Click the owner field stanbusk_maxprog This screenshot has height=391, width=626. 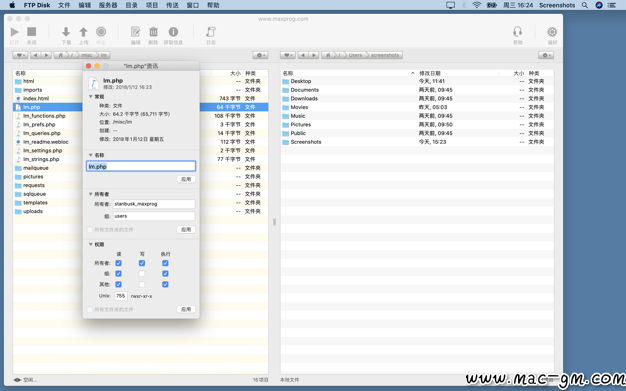click(x=154, y=204)
